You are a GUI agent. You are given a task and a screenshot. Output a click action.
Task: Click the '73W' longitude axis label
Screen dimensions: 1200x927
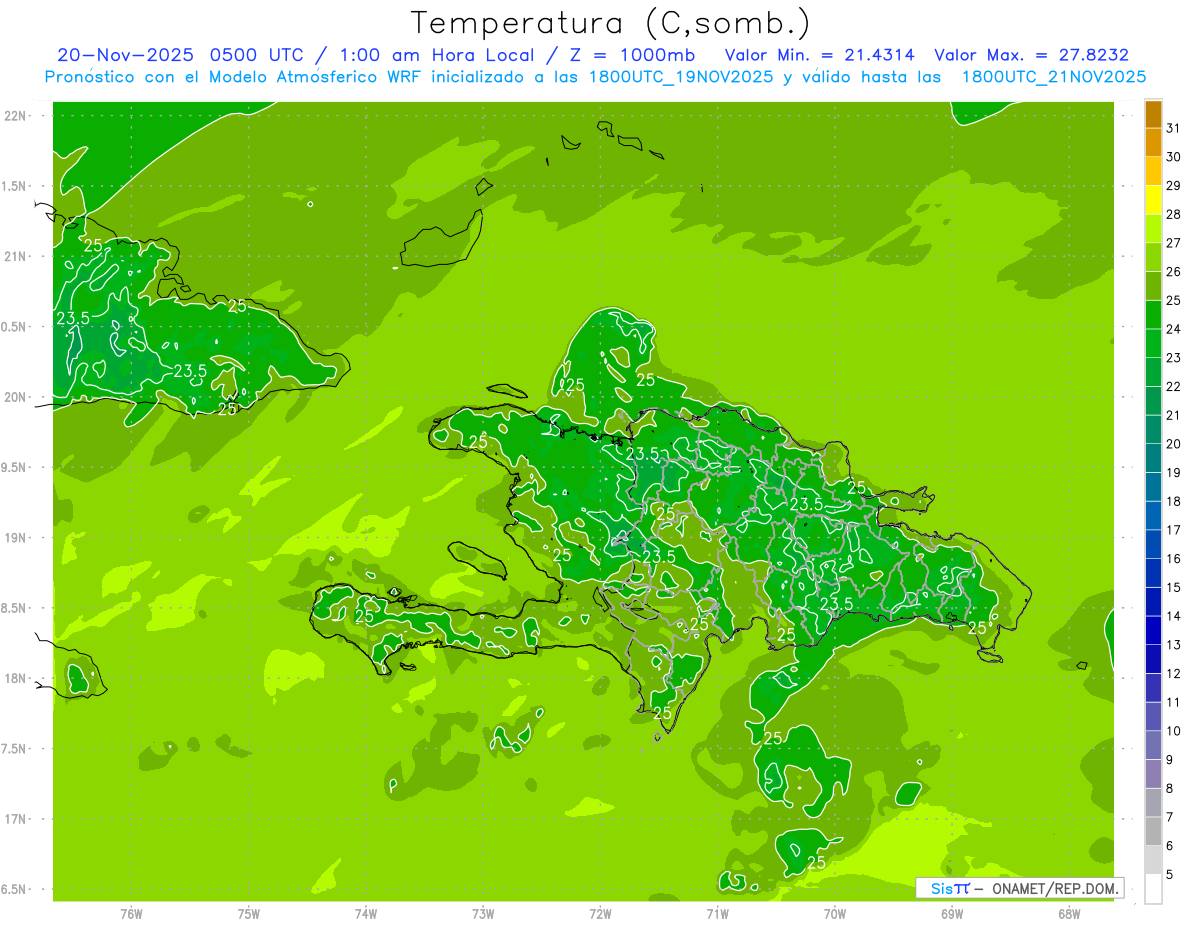pyautogui.click(x=483, y=914)
